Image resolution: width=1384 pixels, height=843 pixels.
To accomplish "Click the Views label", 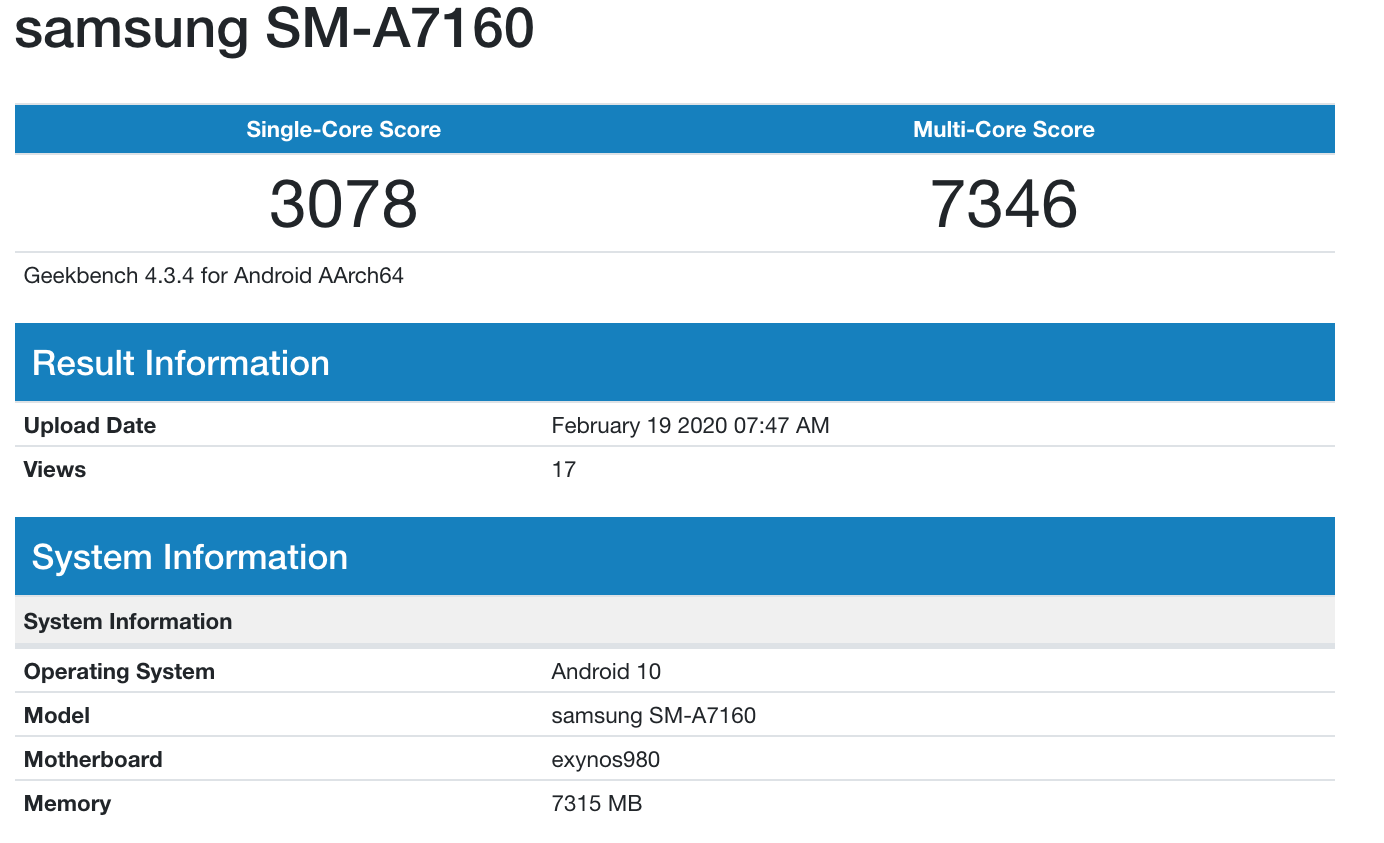I will 55,470.
